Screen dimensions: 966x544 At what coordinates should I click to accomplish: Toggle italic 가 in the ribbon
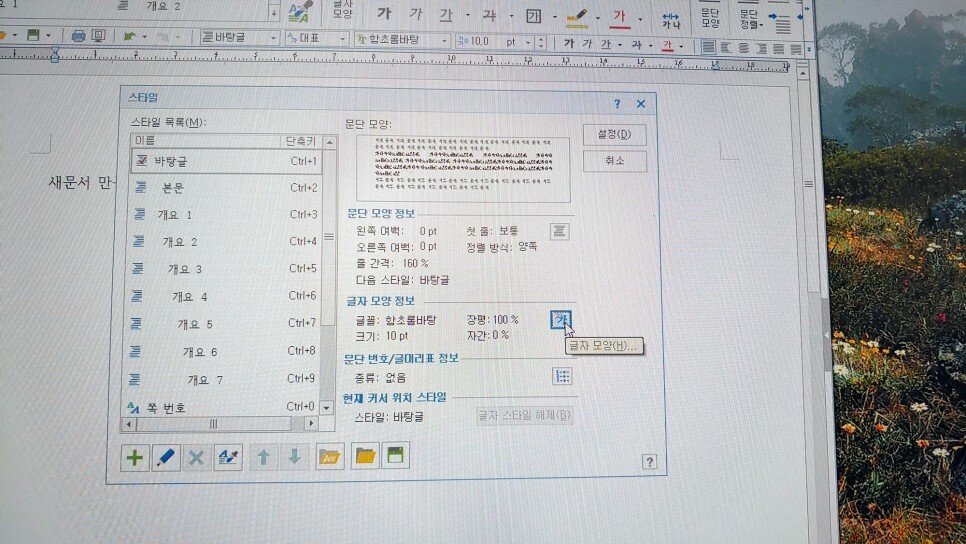(x=416, y=14)
